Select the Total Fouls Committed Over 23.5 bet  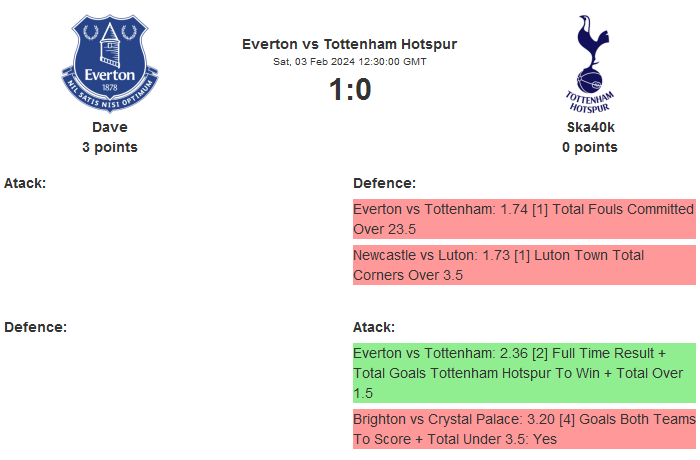(x=523, y=219)
